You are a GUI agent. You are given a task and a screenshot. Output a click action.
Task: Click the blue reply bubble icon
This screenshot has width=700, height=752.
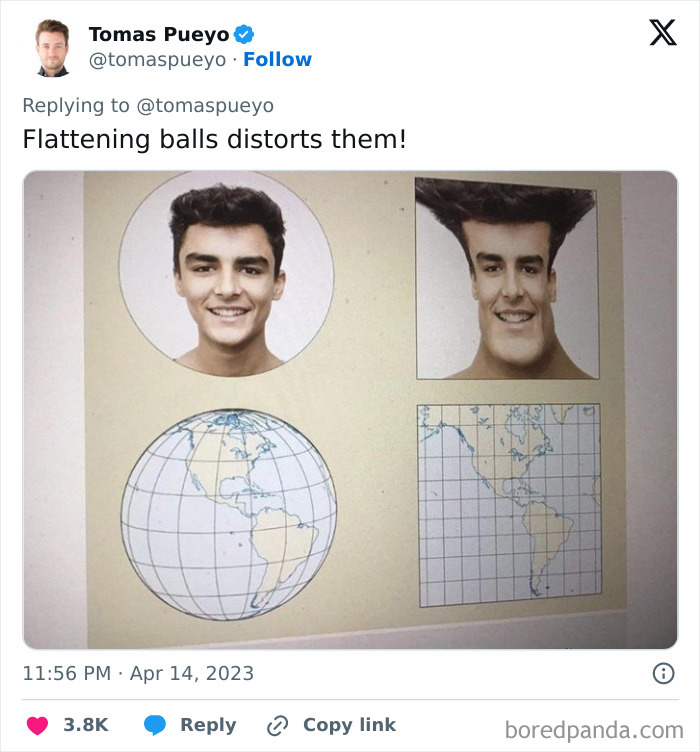pyautogui.click(x=154, y=725)
